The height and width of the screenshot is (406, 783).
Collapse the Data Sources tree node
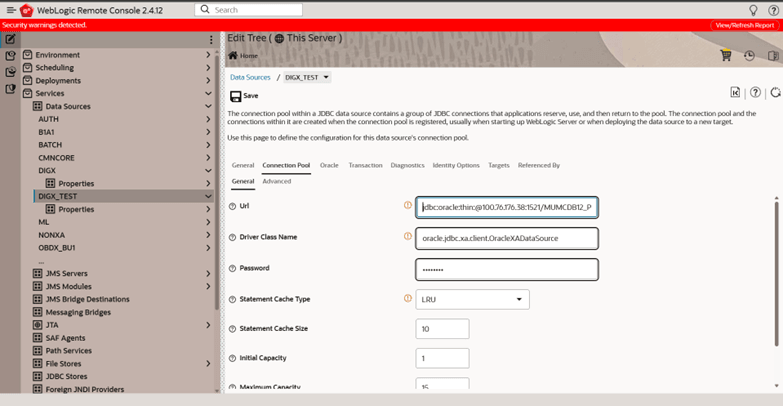click(x=208, y=106)
